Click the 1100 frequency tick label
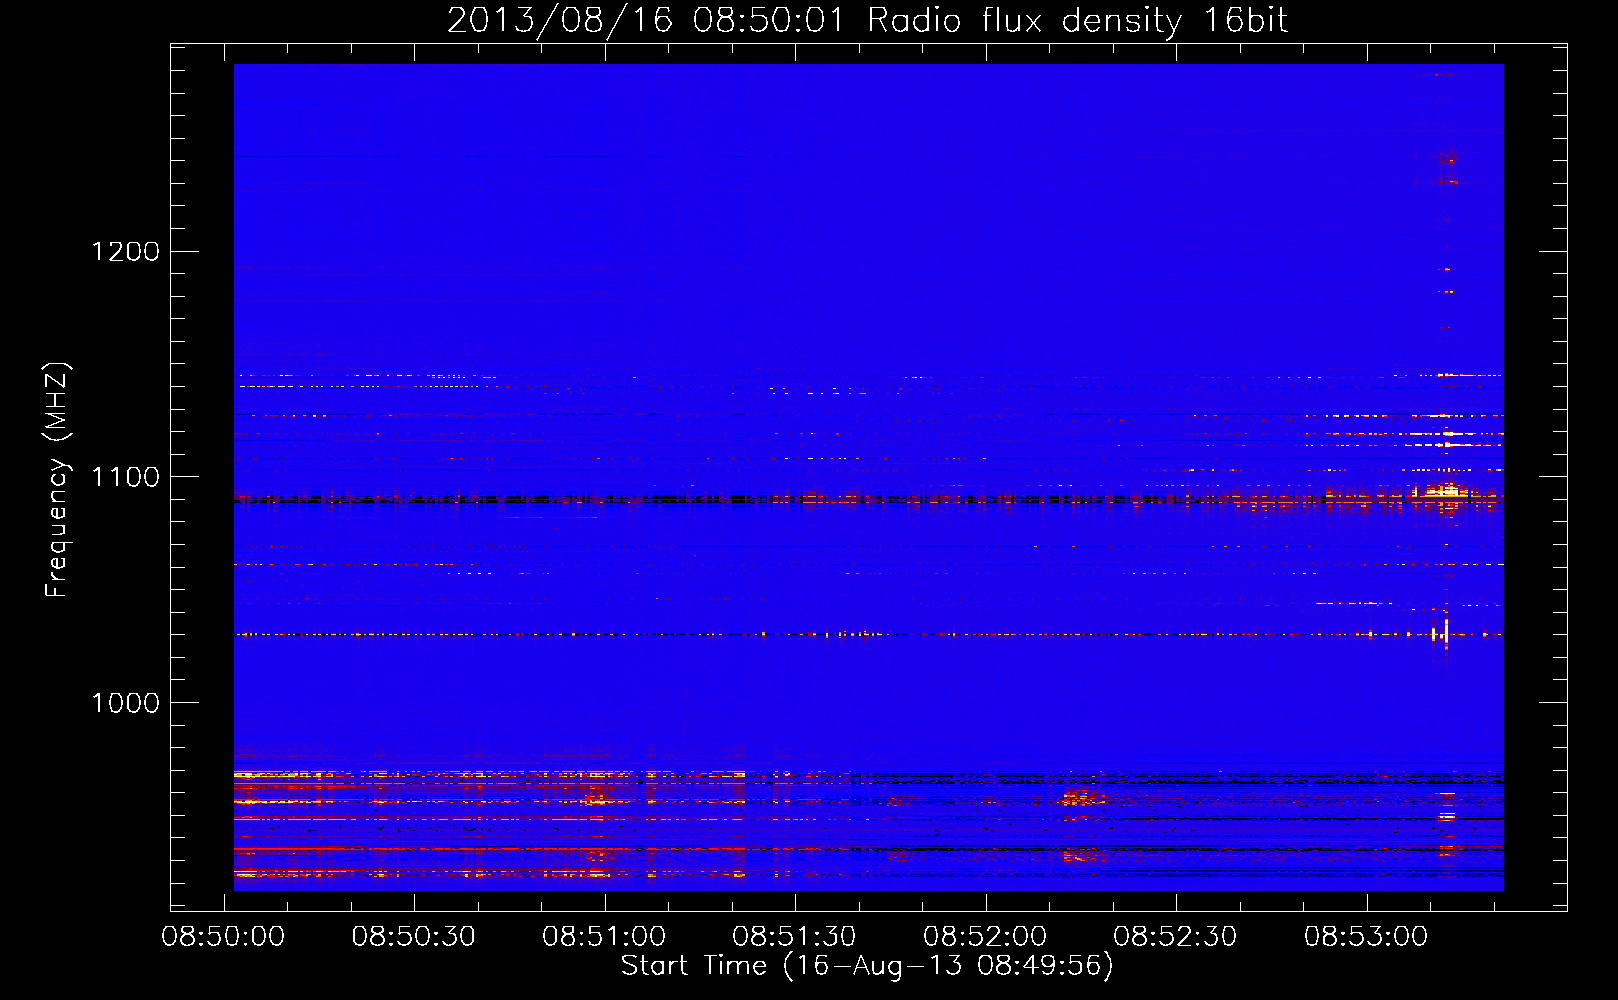1618x1000 pixels. click(x=126, y=477)
